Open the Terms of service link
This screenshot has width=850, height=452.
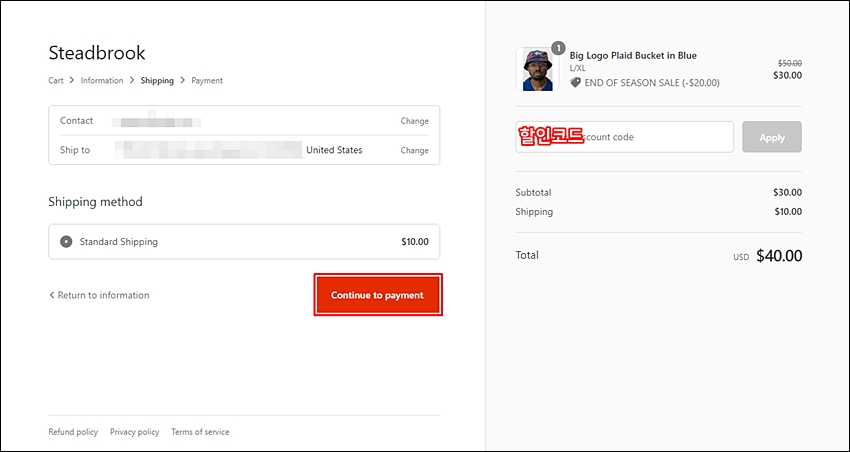pyautogui.click(x=200, y=432)
